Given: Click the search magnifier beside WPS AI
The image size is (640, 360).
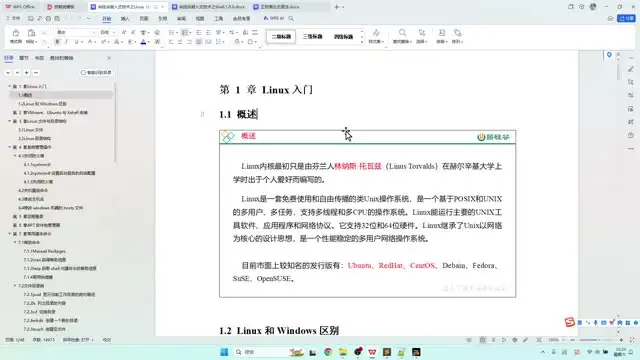Looking at the screenshot, I should tap(291, 18).
